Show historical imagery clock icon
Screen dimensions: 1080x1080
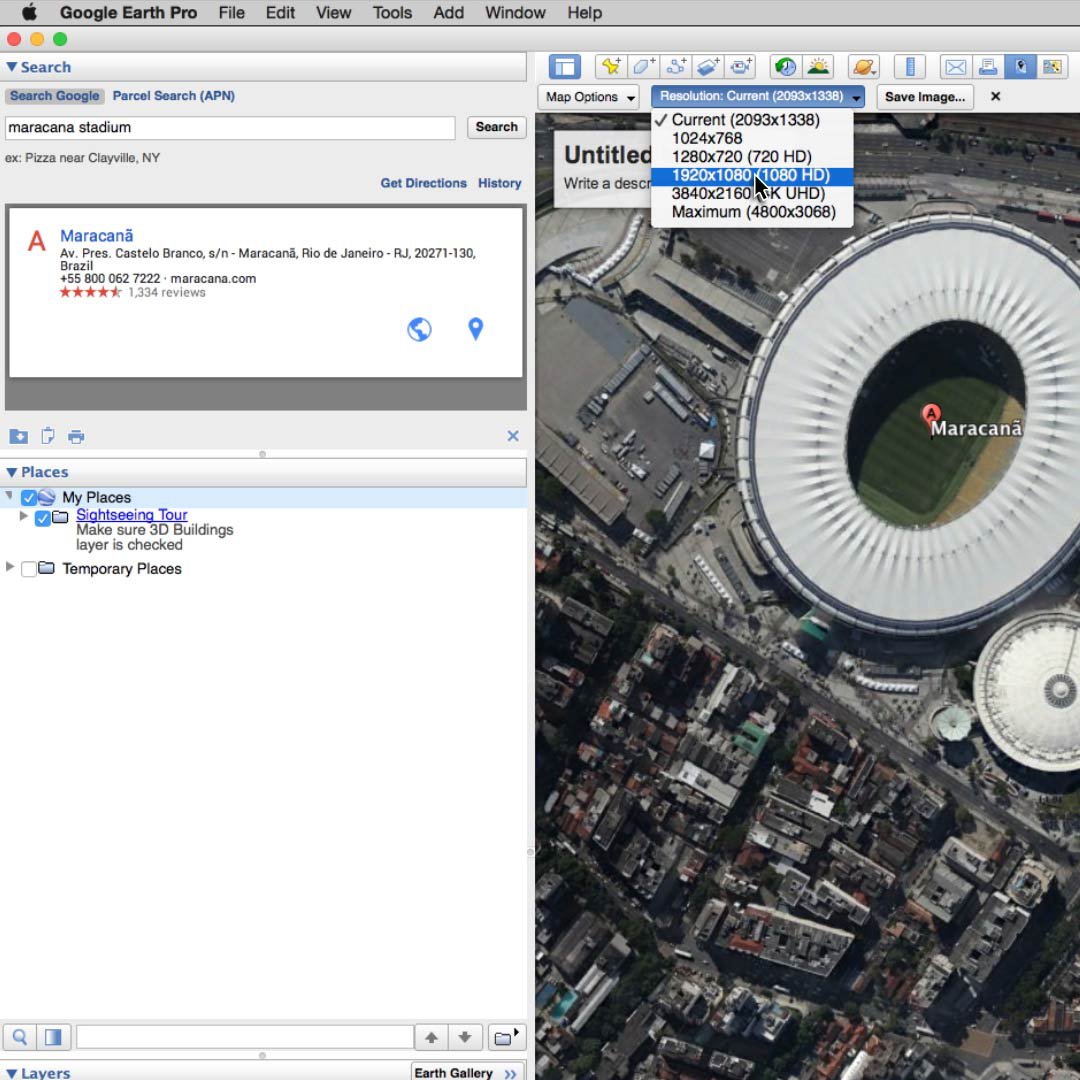point(786,67)
